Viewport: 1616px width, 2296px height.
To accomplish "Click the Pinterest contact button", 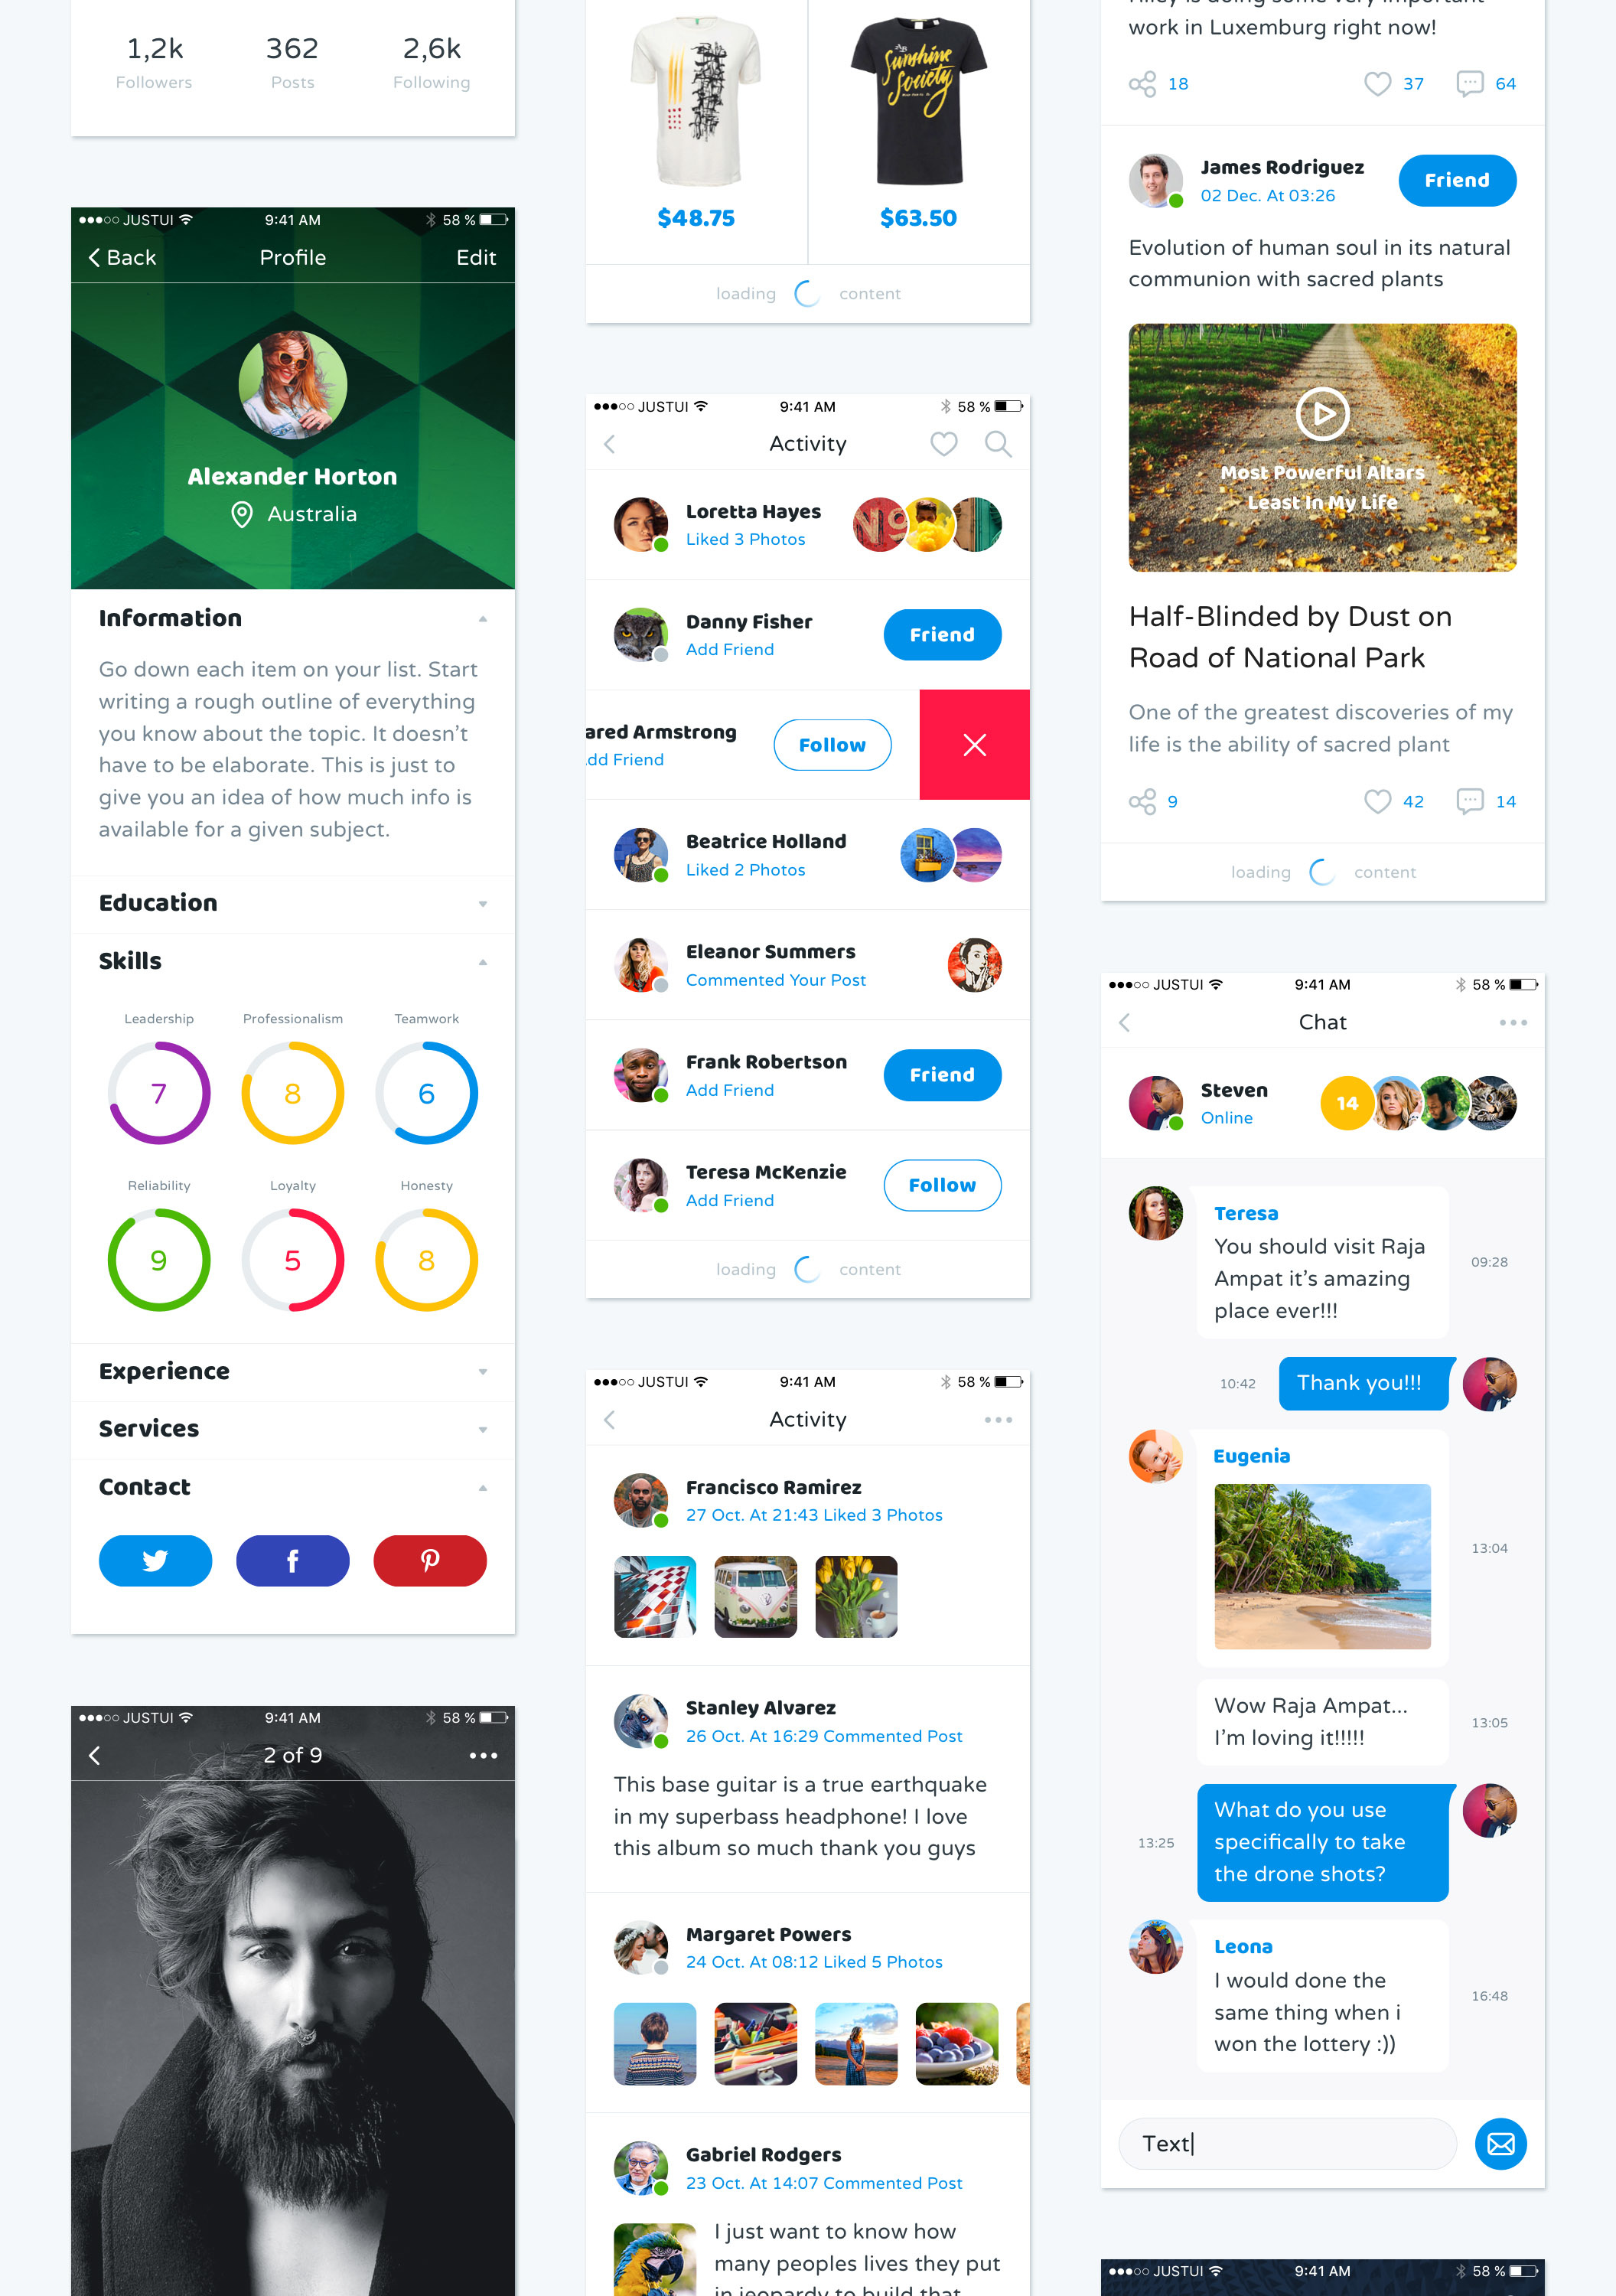I will (x=430, y=1560).
